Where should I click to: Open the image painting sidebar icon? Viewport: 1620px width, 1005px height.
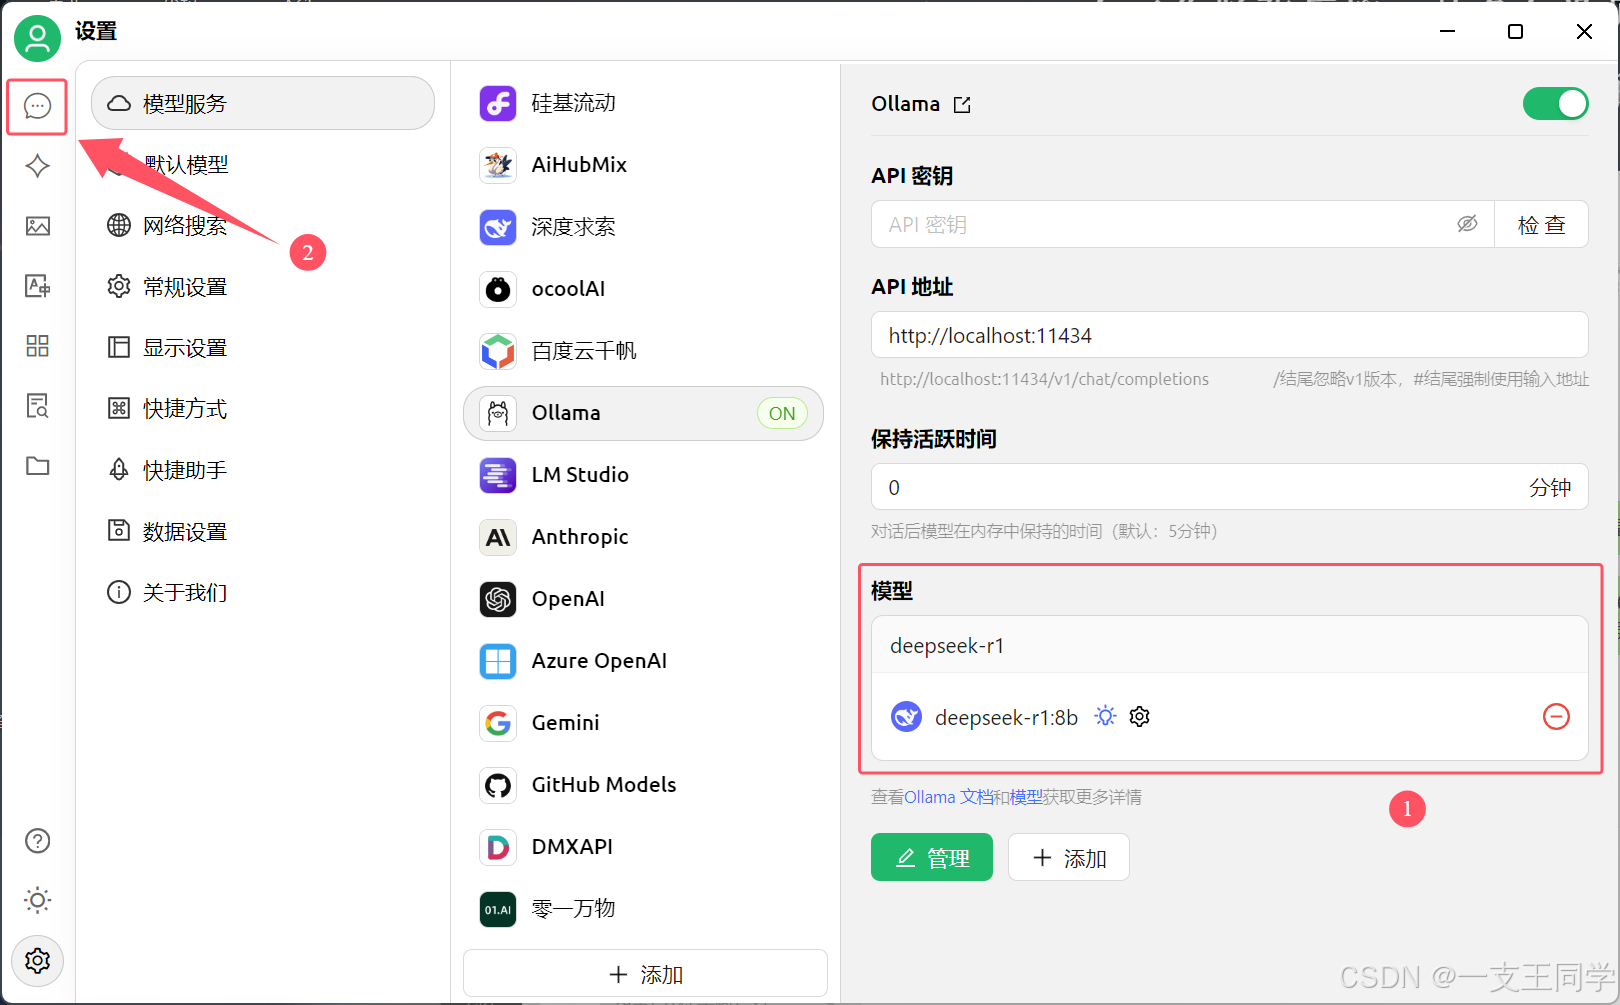click(37, 226)
